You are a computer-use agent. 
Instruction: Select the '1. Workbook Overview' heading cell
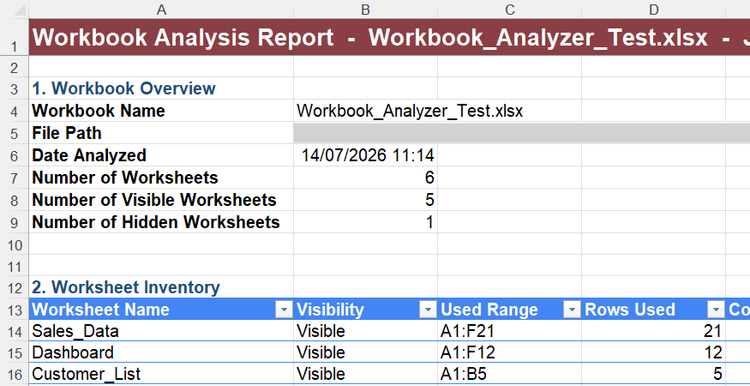(x=161, y=88)
